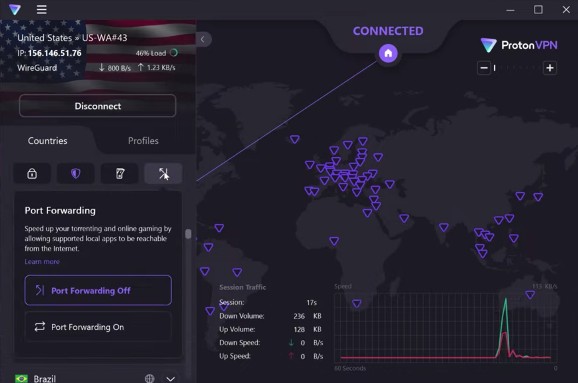Open the Secure Core lock icon
Viewport: 578px width, 383px height.
[x=32, y=173]
